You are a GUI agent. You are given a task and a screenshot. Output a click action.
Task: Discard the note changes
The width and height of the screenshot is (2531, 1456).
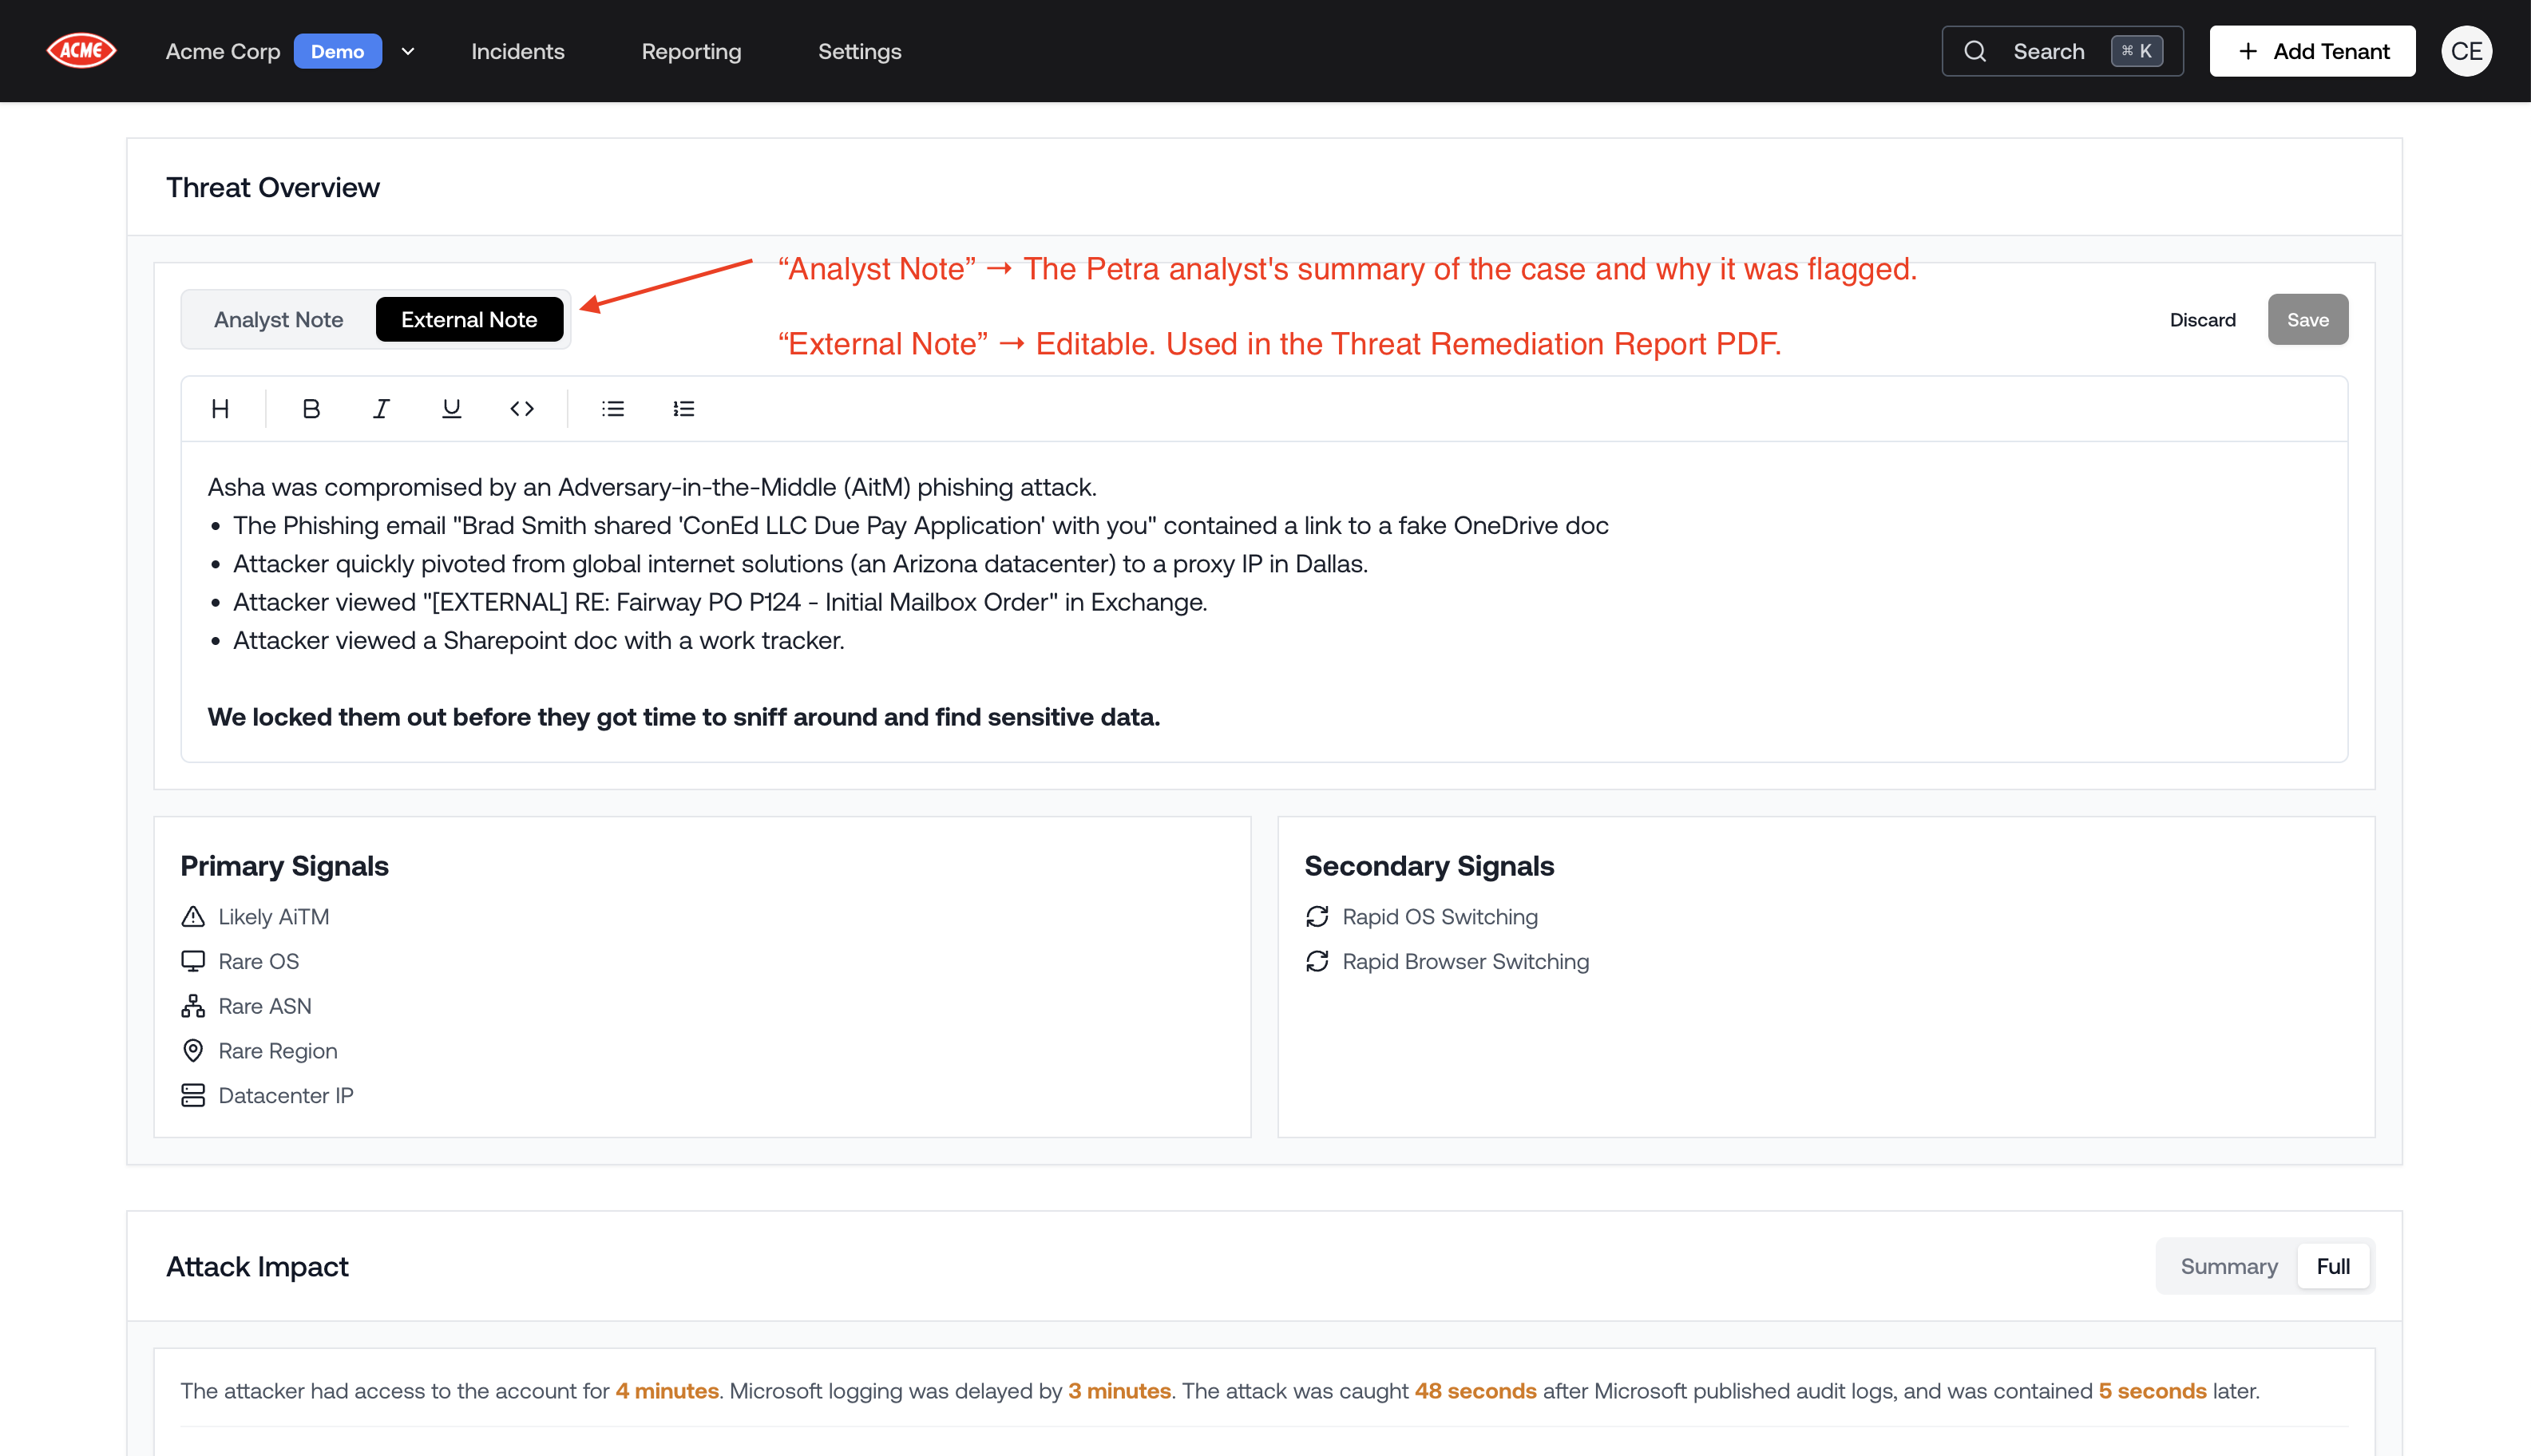pyautogui.click(x=2202, y=320)
